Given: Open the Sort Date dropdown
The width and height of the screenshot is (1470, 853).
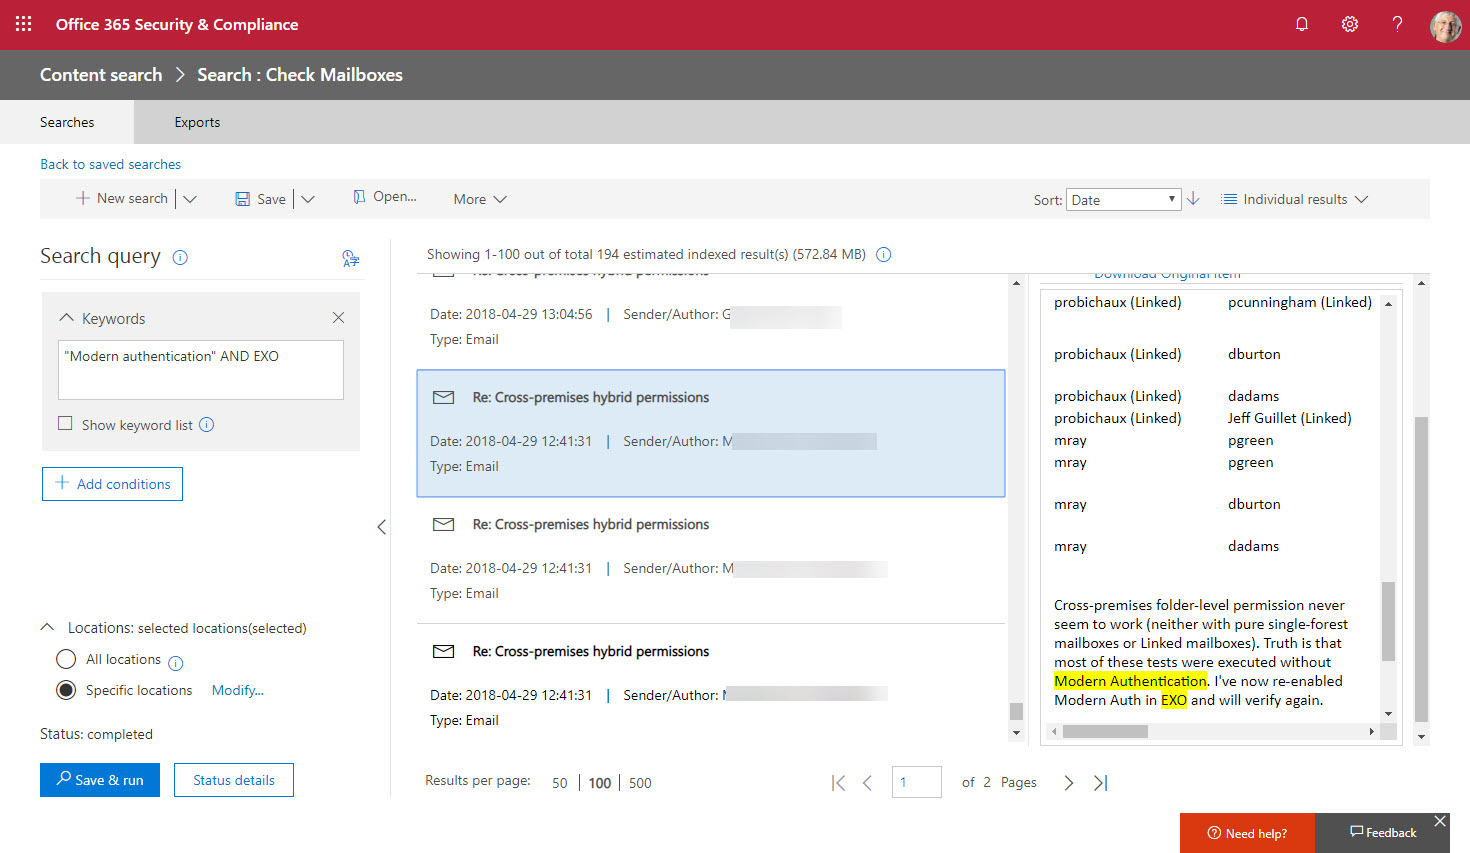Looking at the screenshot, I should (1124, 199).
